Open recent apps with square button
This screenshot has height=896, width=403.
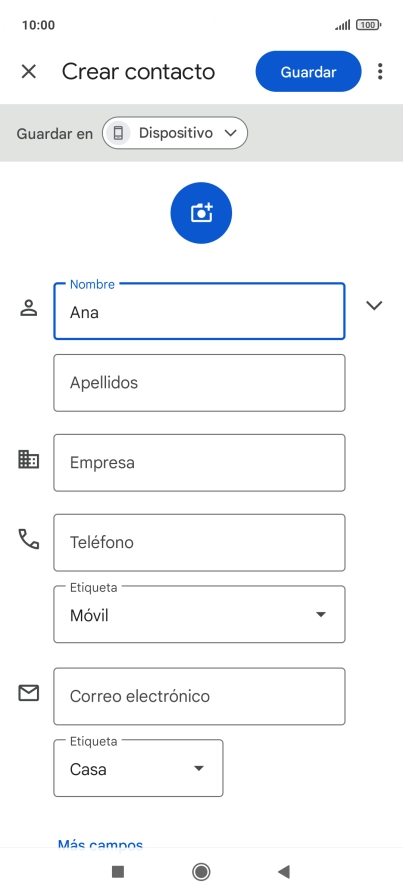118,871
